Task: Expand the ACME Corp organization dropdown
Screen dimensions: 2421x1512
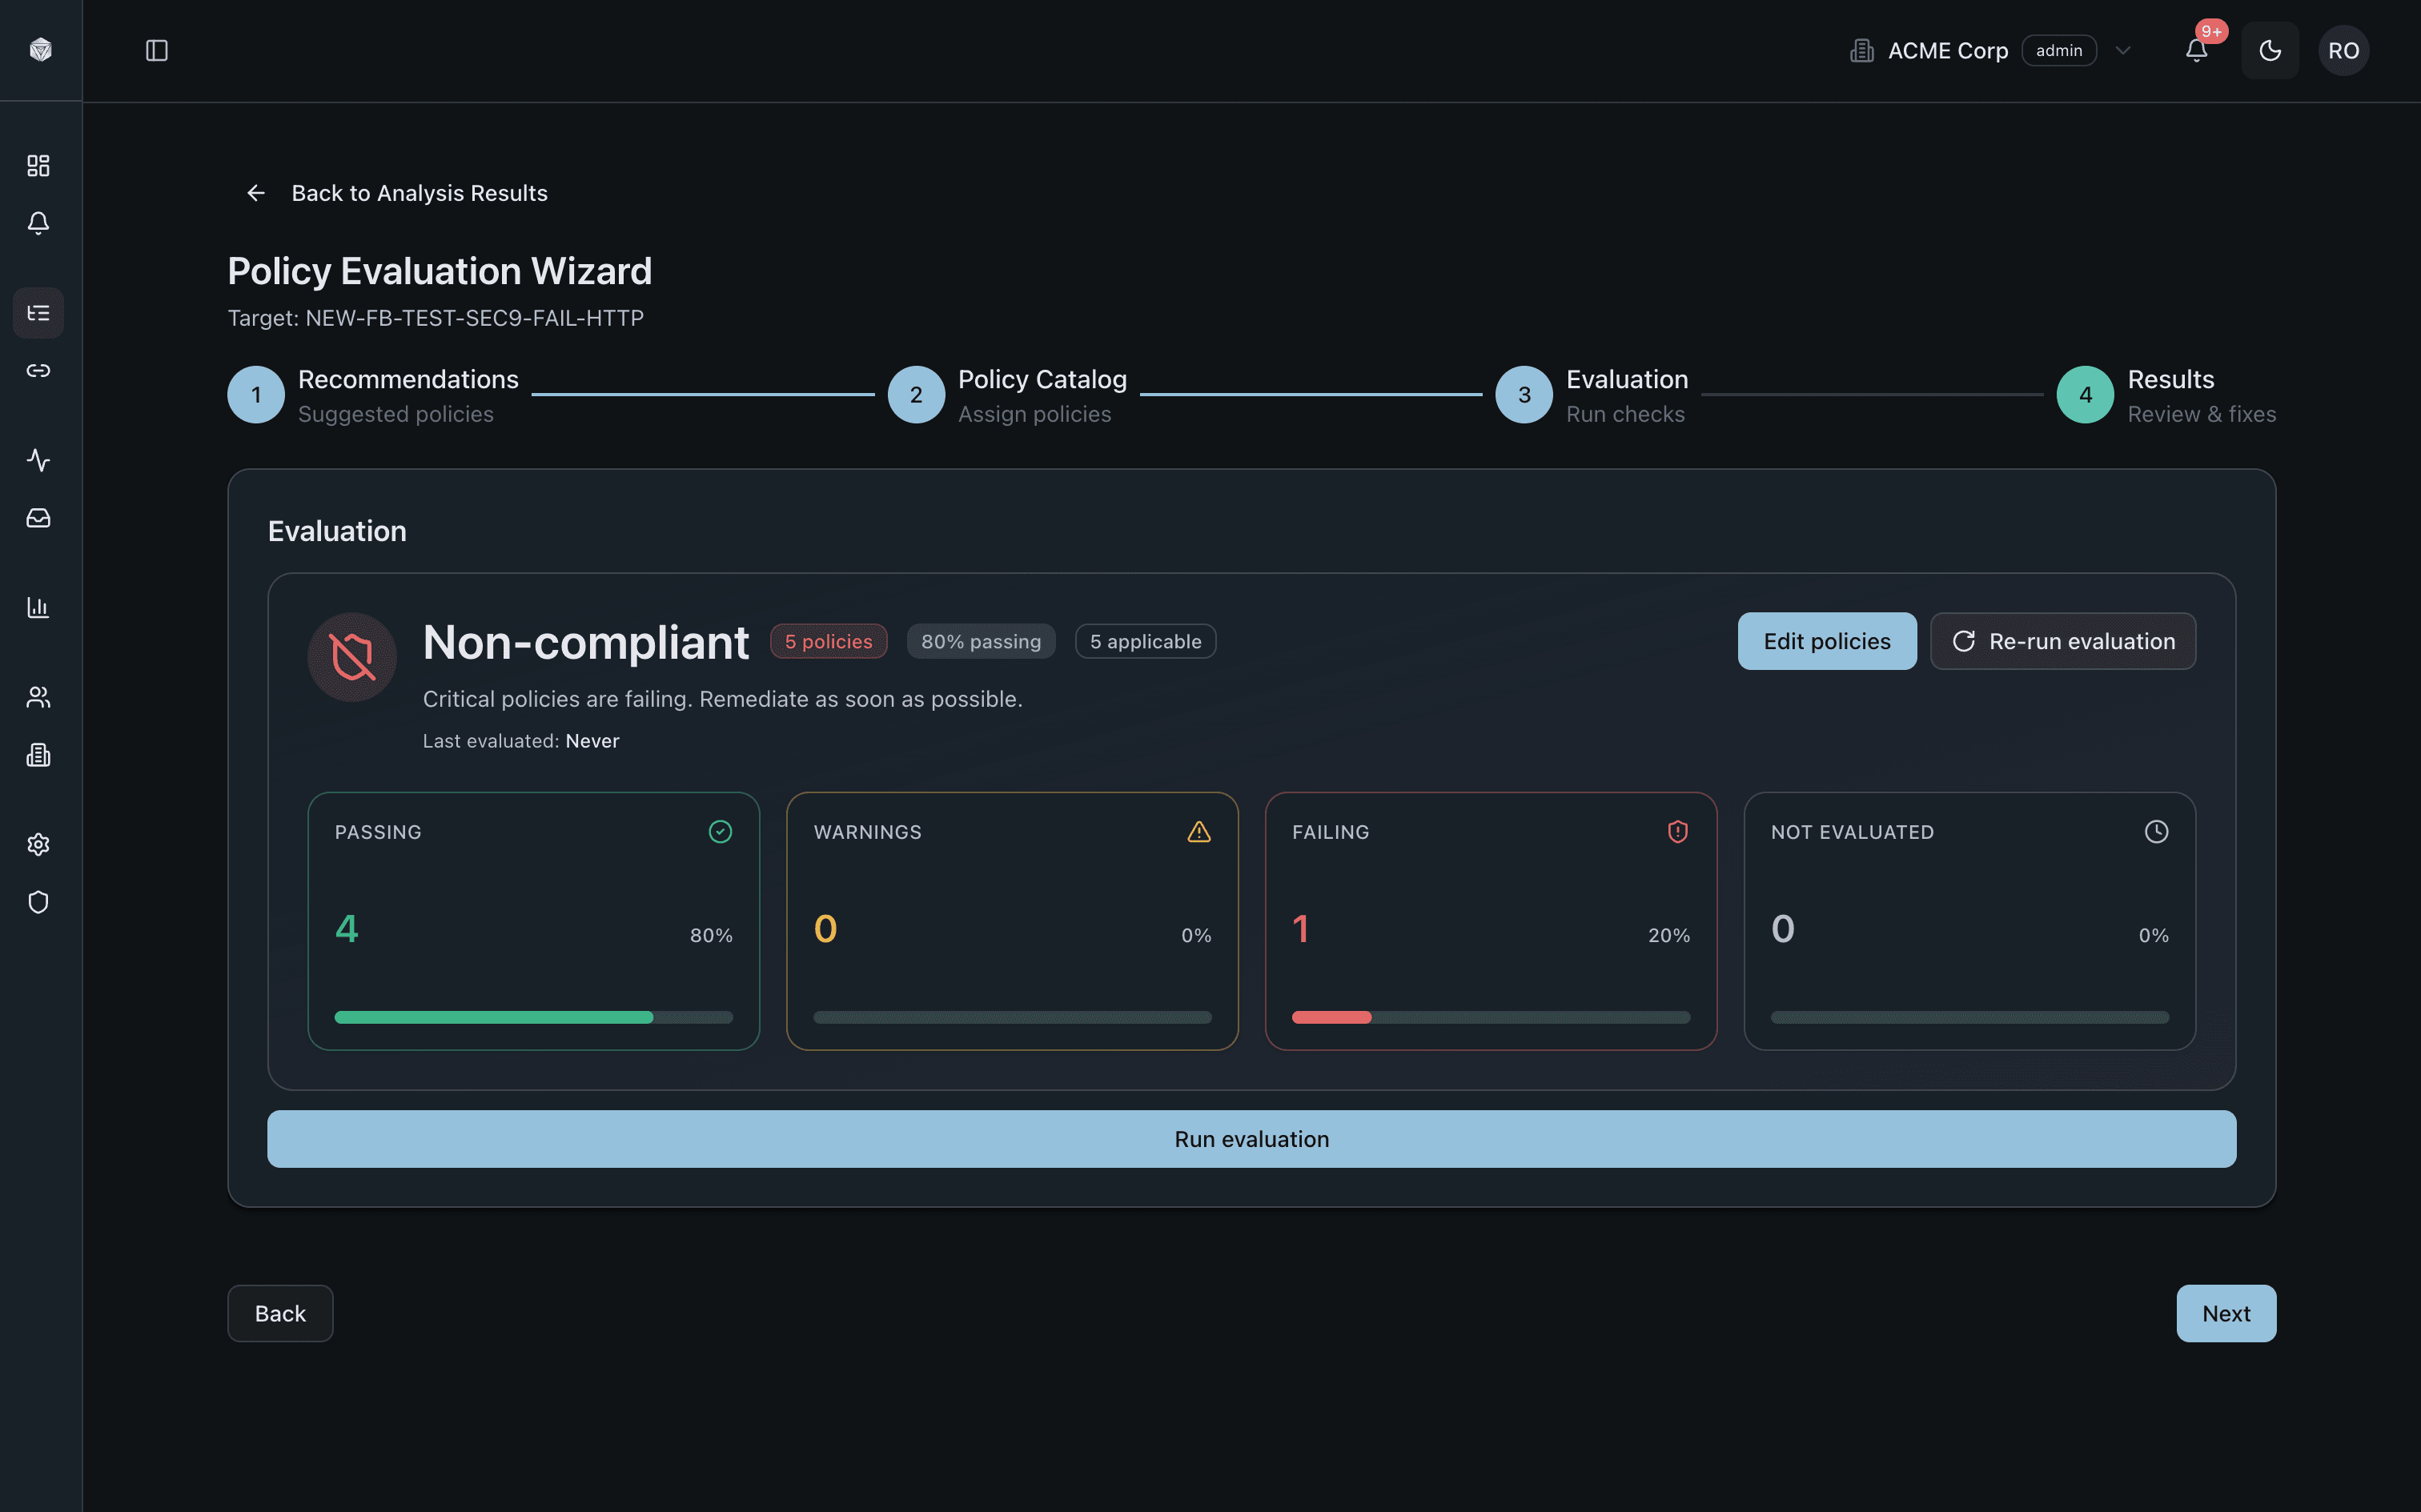Action: pyautogui.click(x=2123, y=50)
